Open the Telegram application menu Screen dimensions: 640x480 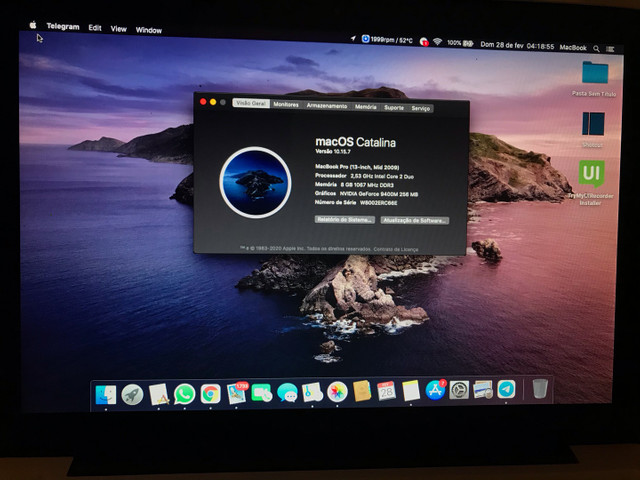click(63, 27)
